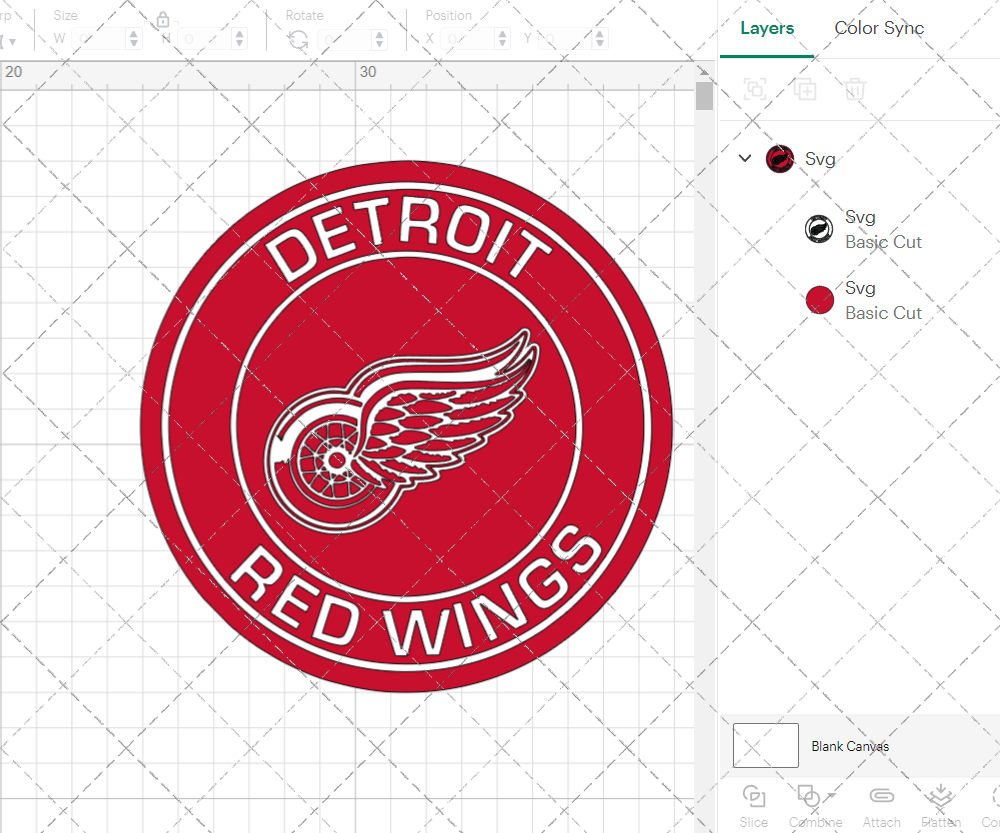Click the Position X input field
The height and width of the screenshot is (833, 1000).
click(x=467, y=39)
